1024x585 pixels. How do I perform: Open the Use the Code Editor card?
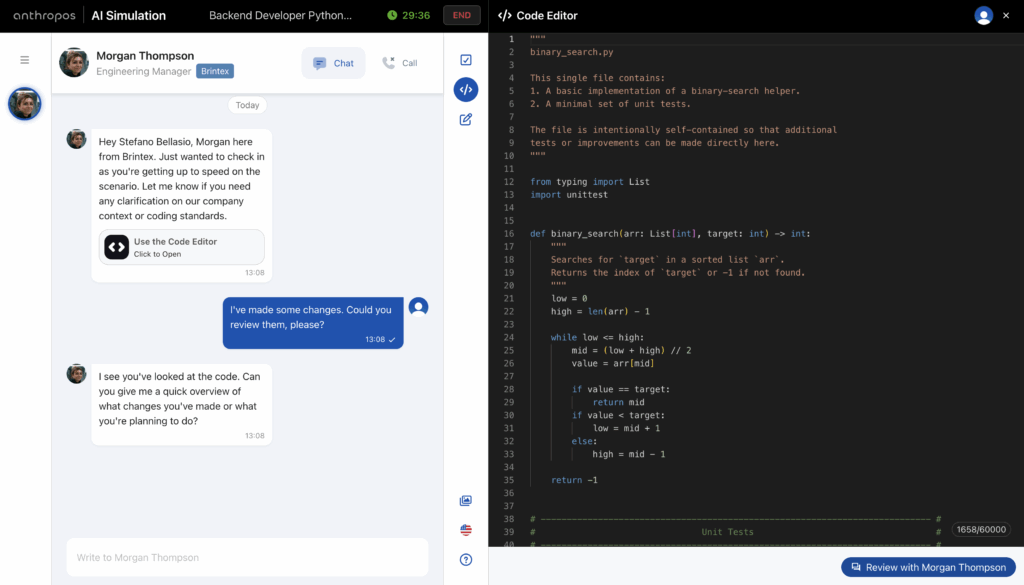(x=182, y=247)
